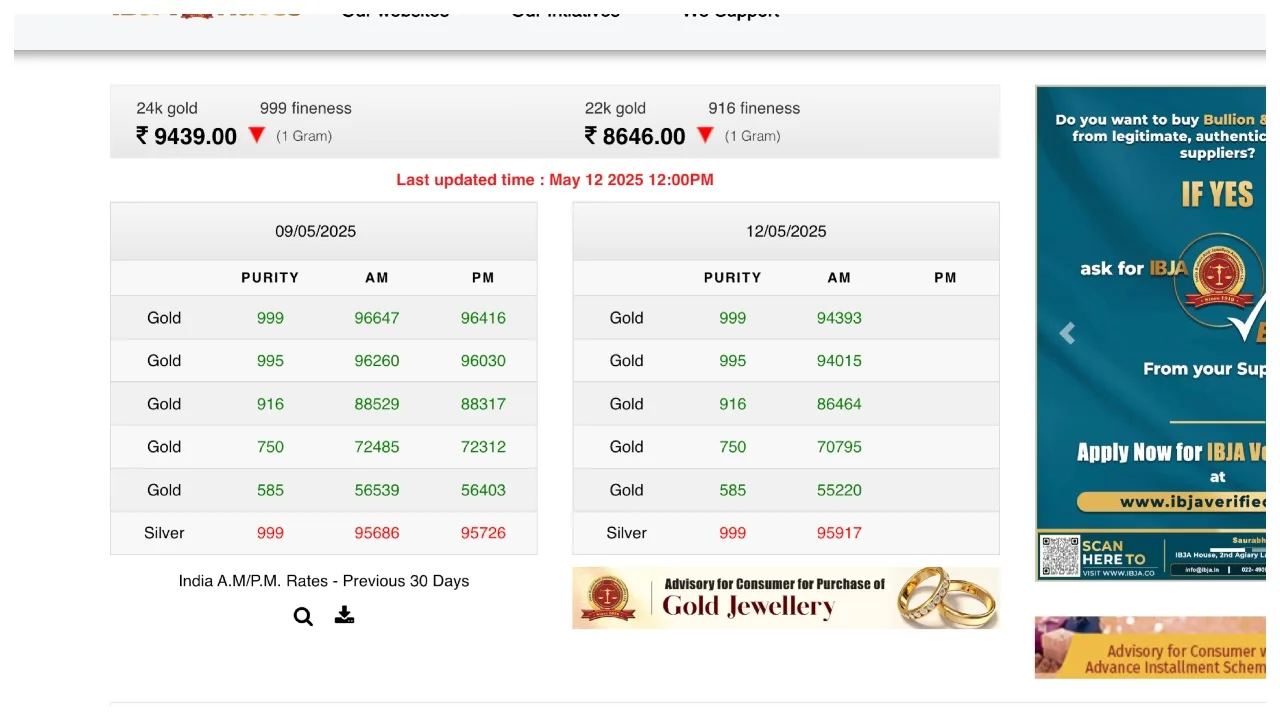Open India A.M/P.M. Rates Previous 30 Days

point(323,581)
